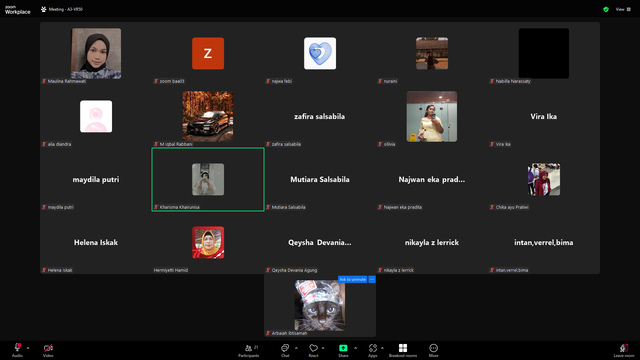Open Breakout rooms
640x360 pixels.
click(403, 350)
